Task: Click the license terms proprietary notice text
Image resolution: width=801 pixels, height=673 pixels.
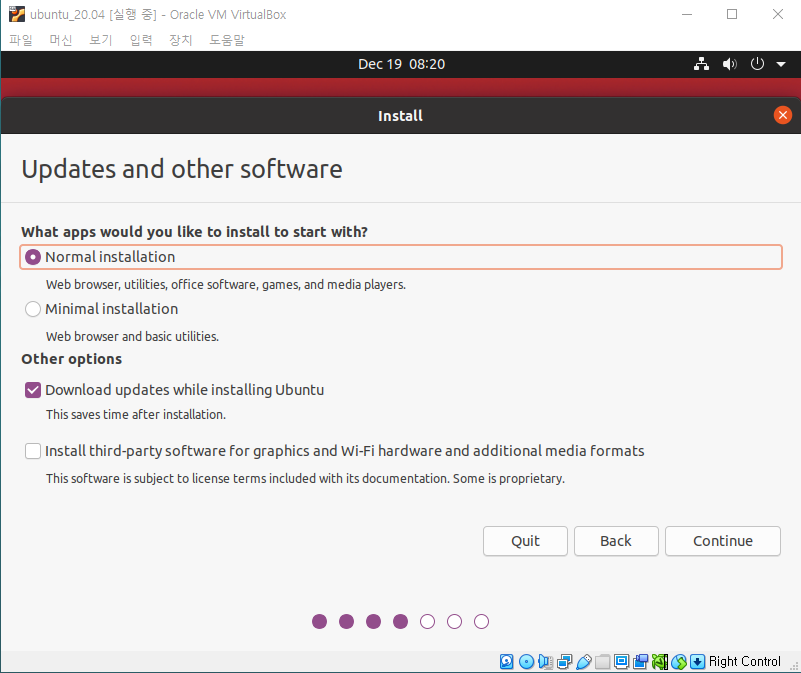Action: coord(305,479)
